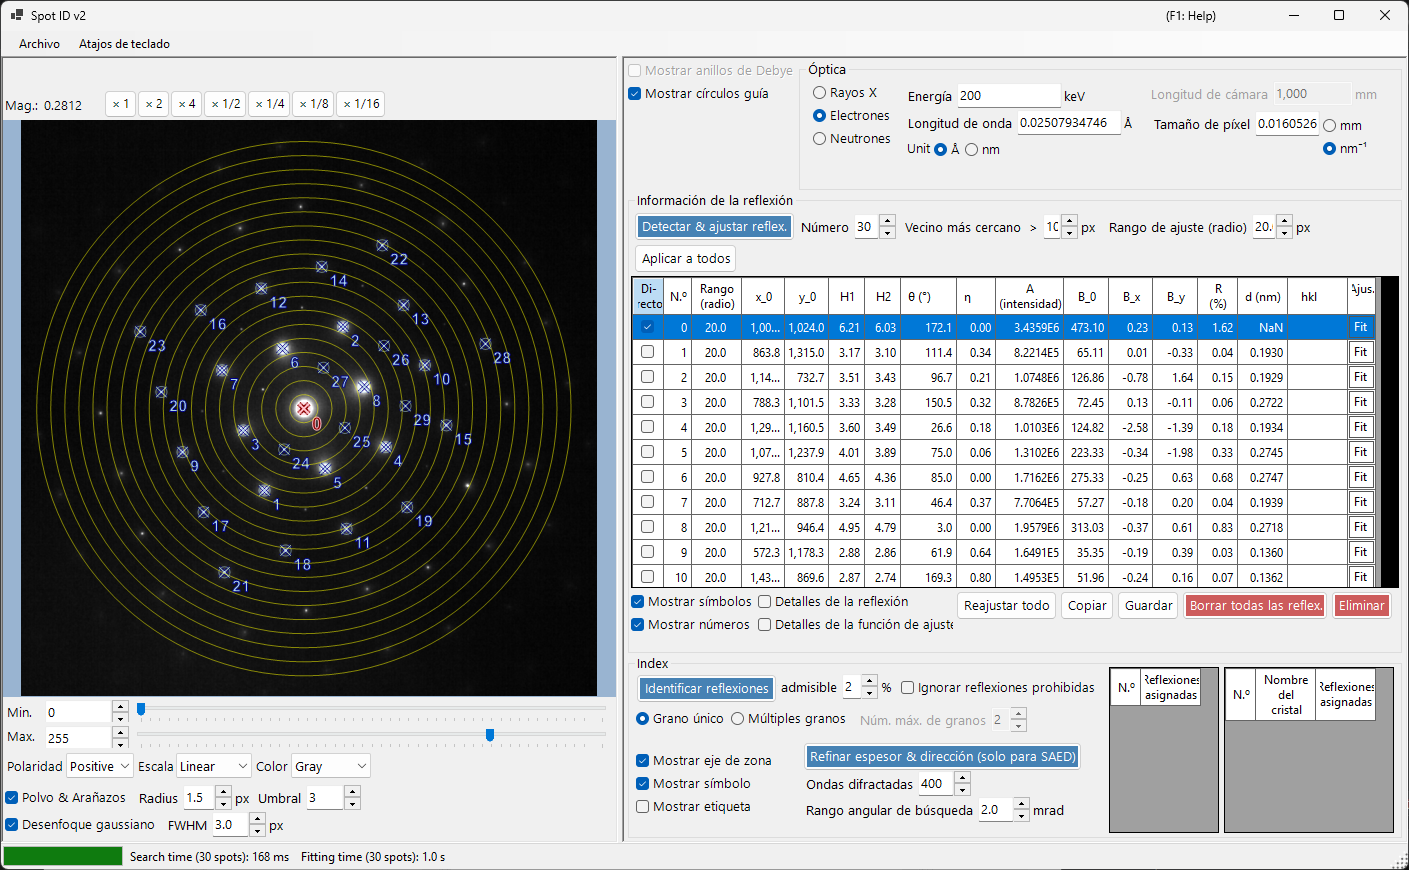Click Min intensity slider handle
The image size is (1409, 870).
(141, 709)
